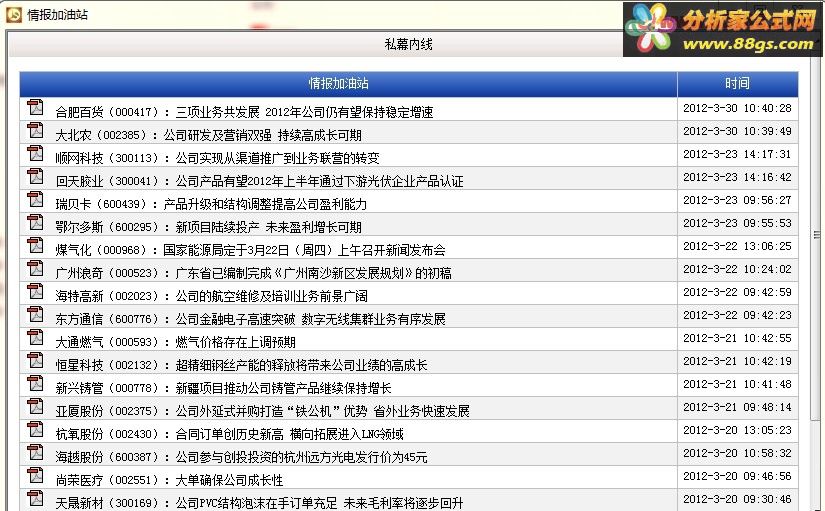Click document icon beside 广州浪奇 row
The width and height of the screenshot is (825, 511).
point(35,268)
